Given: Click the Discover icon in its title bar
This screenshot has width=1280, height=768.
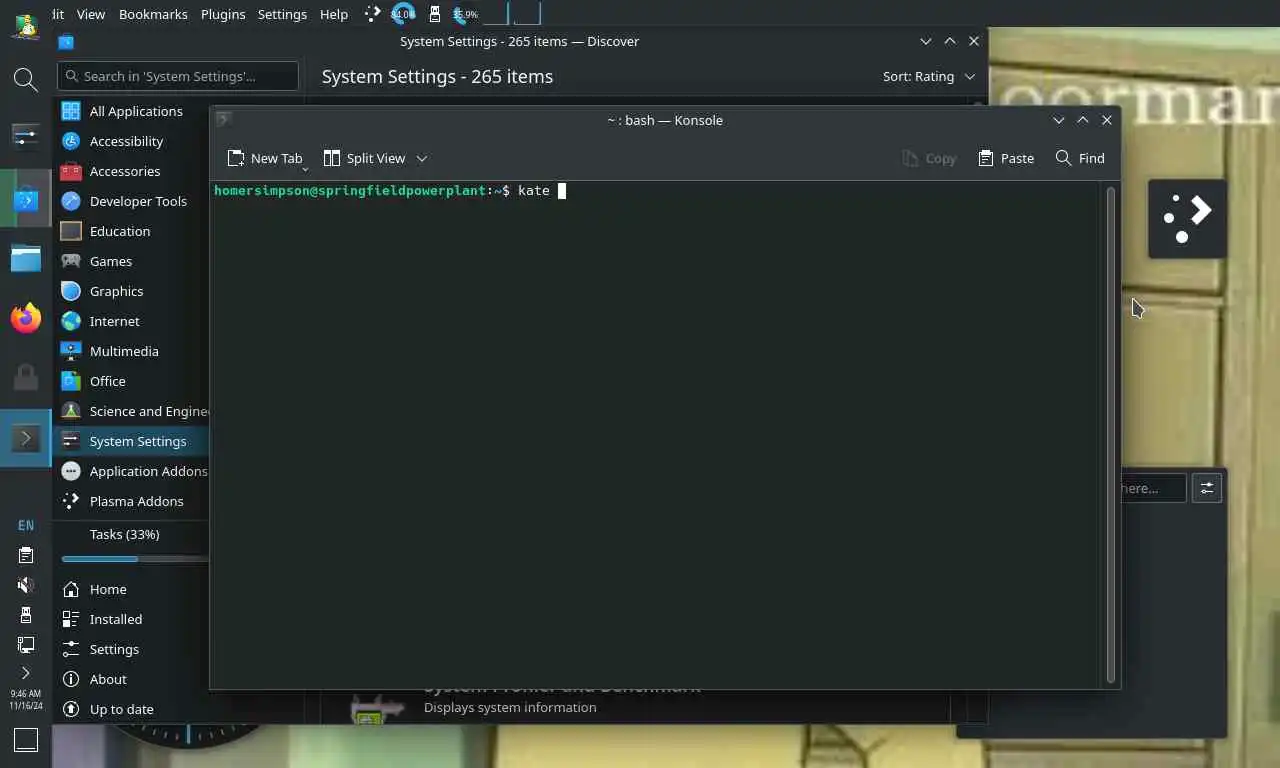Looking at the screenshot, I should (66, 41).
